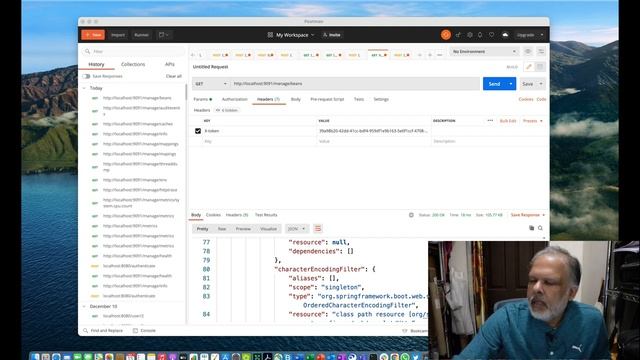Open the request Body tab
This screenshot has width=640, height=360.
(x=296, y=99)
